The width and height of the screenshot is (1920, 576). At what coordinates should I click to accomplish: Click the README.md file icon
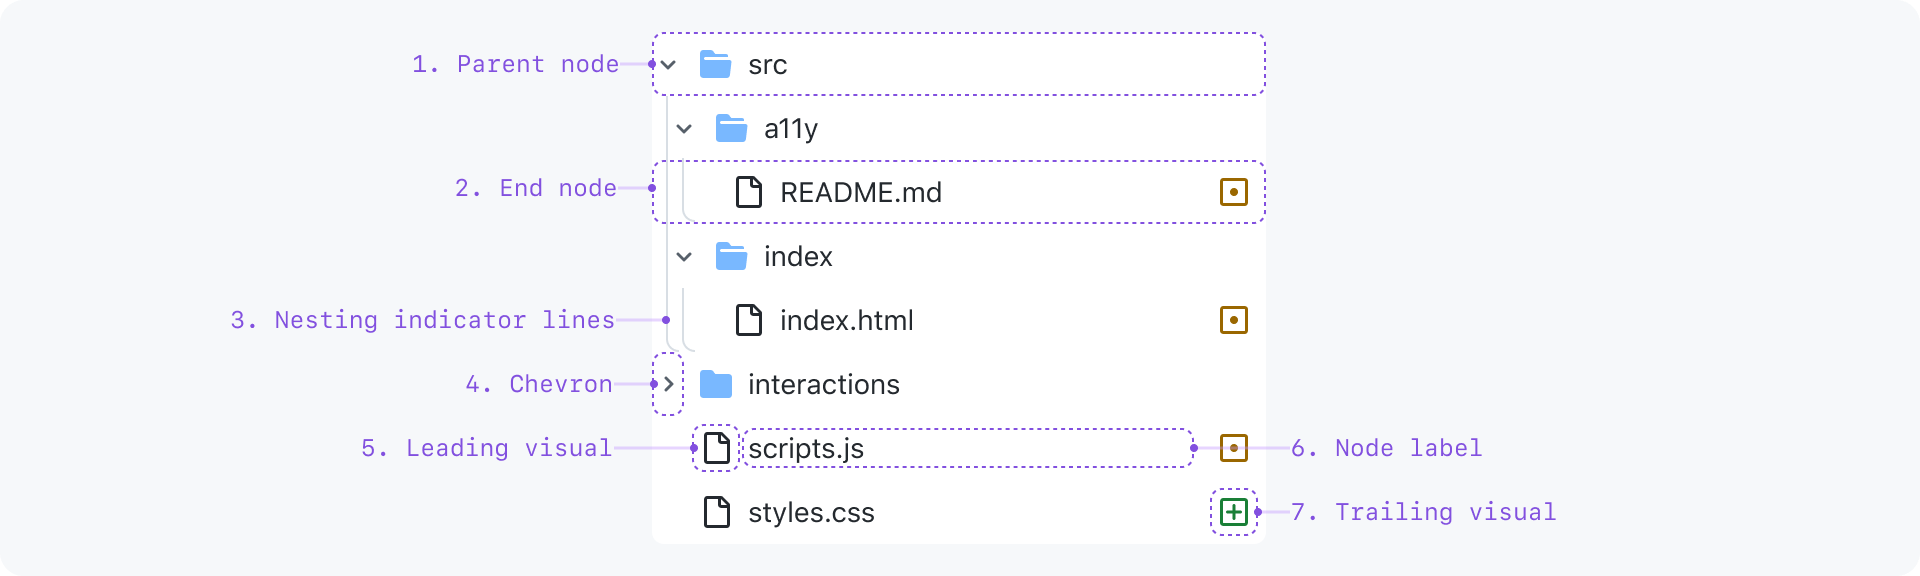tap(748, 192)
